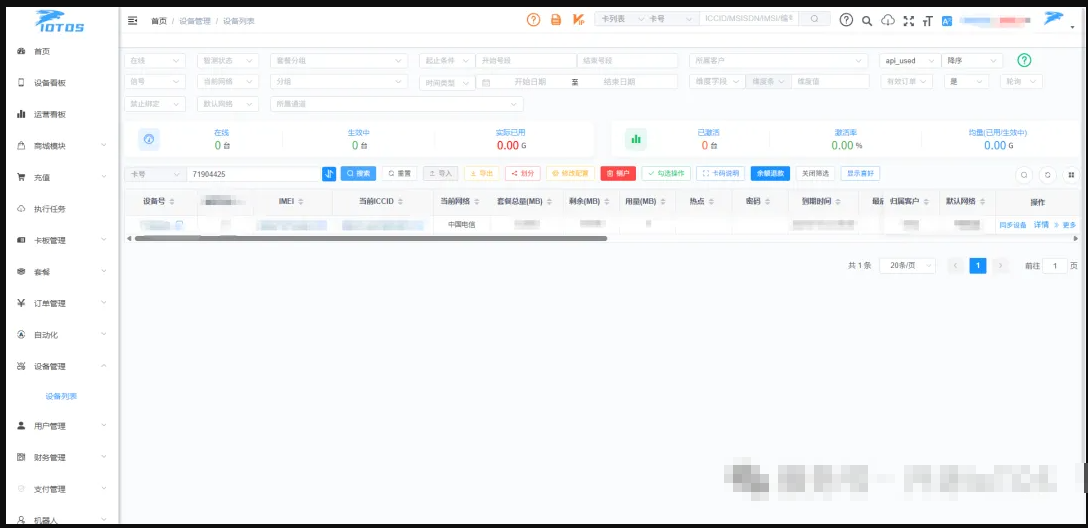
Task: Click the 首页 breadcrumb link
Action: [x=159, y=21]
